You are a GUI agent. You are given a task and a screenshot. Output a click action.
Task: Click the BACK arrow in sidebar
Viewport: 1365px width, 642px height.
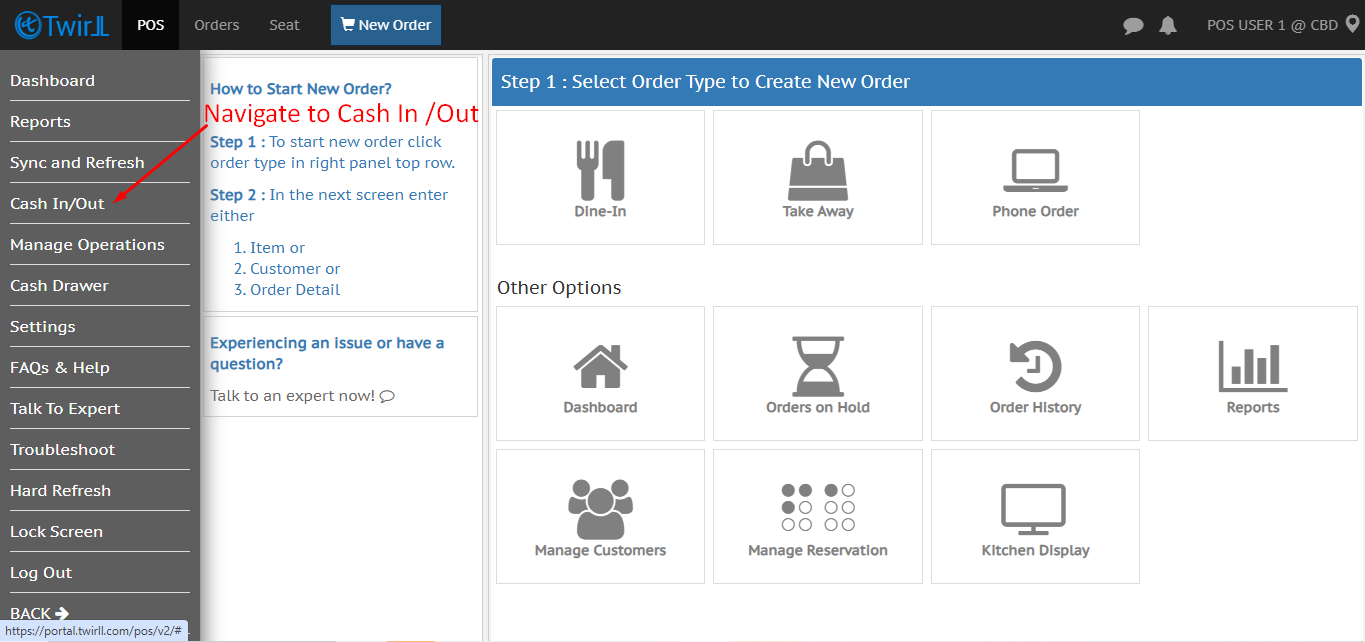coord(40,613)
